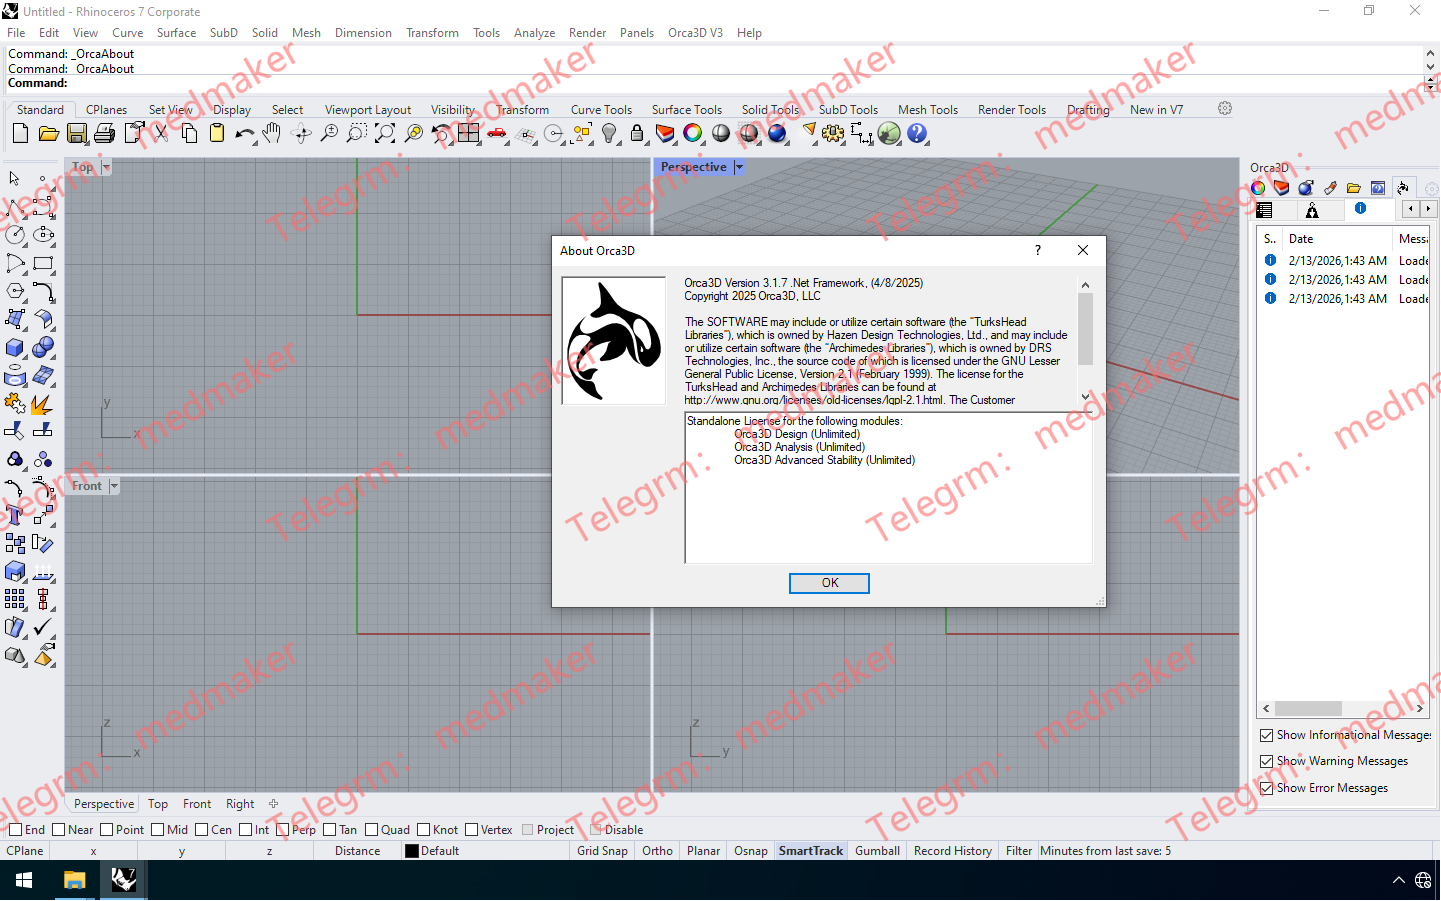Select the Orca3D orca logo tab

point(1404,187)
